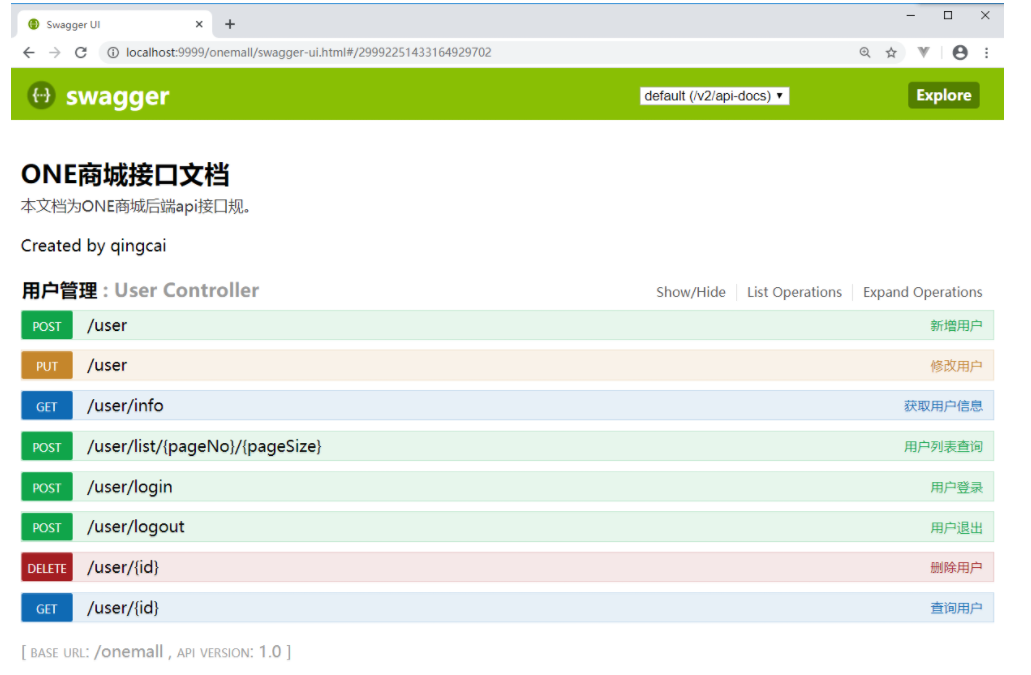Expand /user/list/{pageNo}/{pageSize} path
This screenshot has width=1031, height=675.
click(204, 446)
